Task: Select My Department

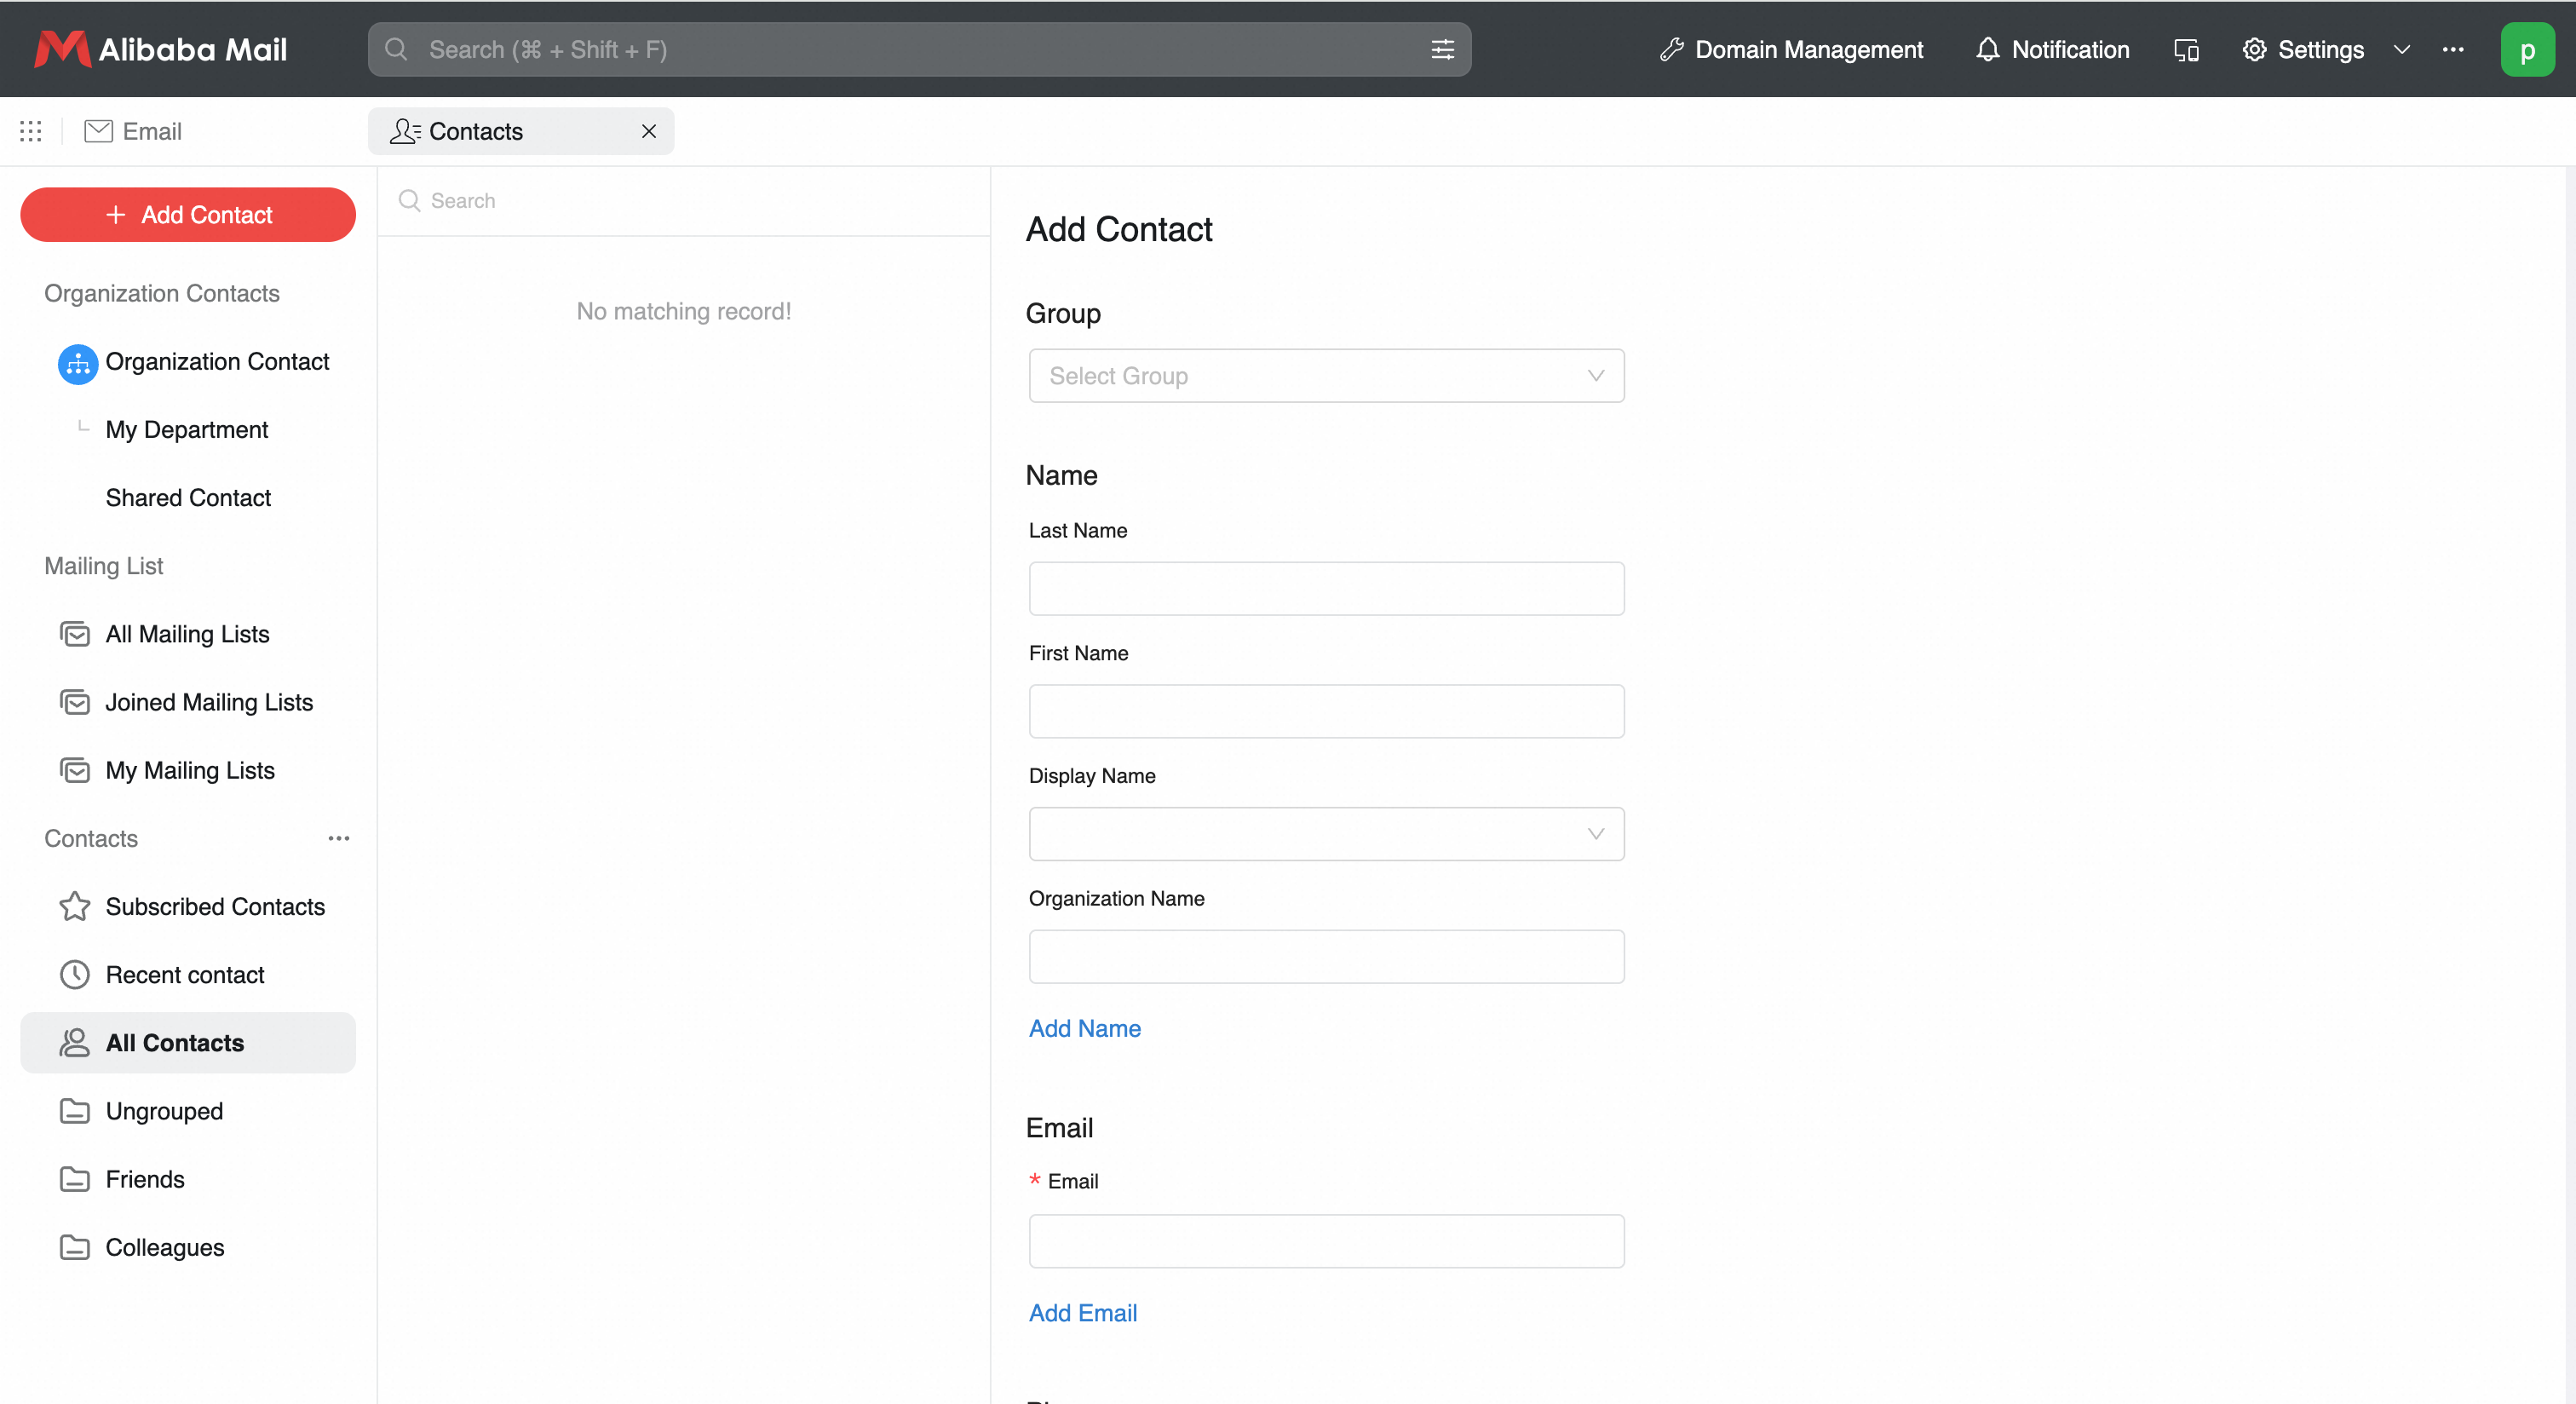Action: pos(187,429)
